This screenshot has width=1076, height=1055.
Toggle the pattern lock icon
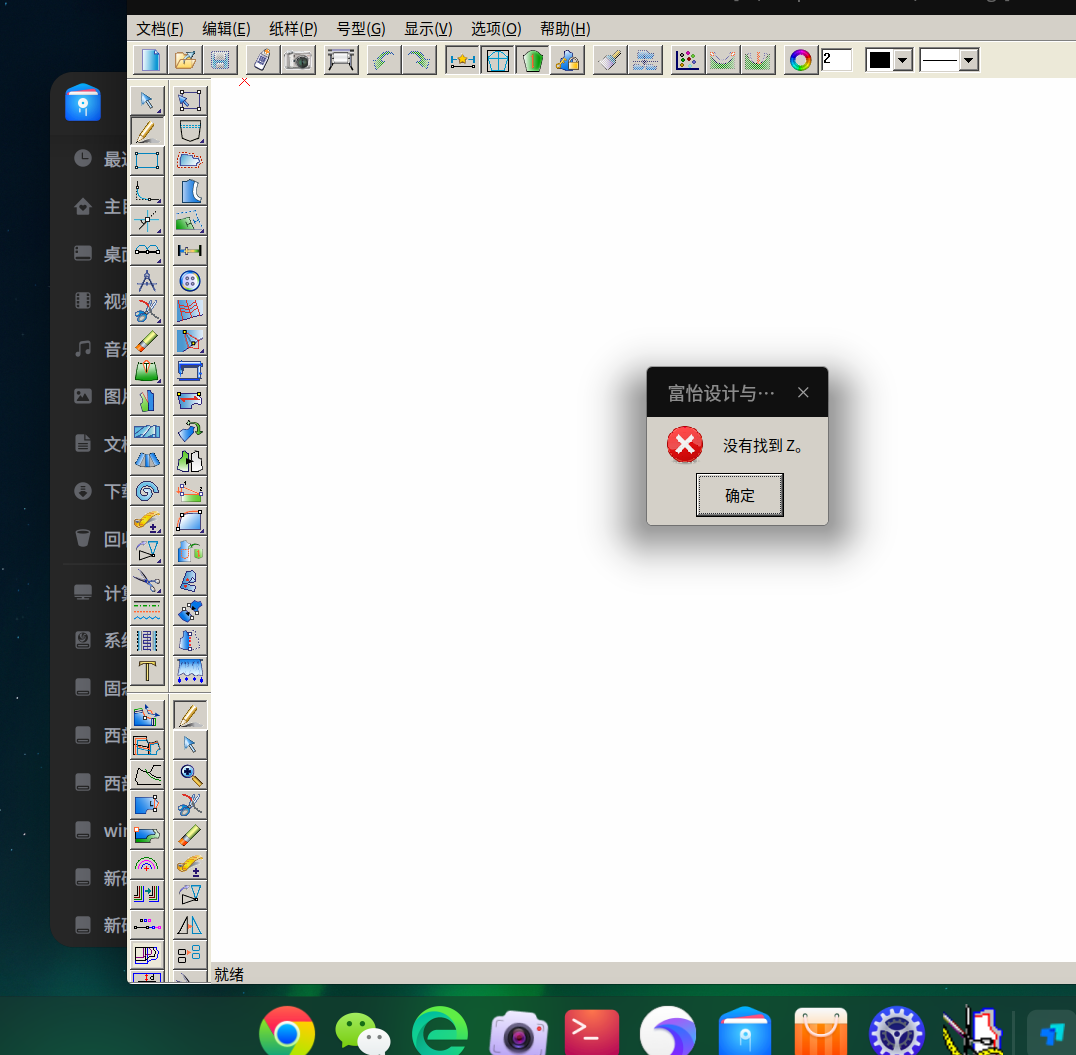[x=568, y=60]
